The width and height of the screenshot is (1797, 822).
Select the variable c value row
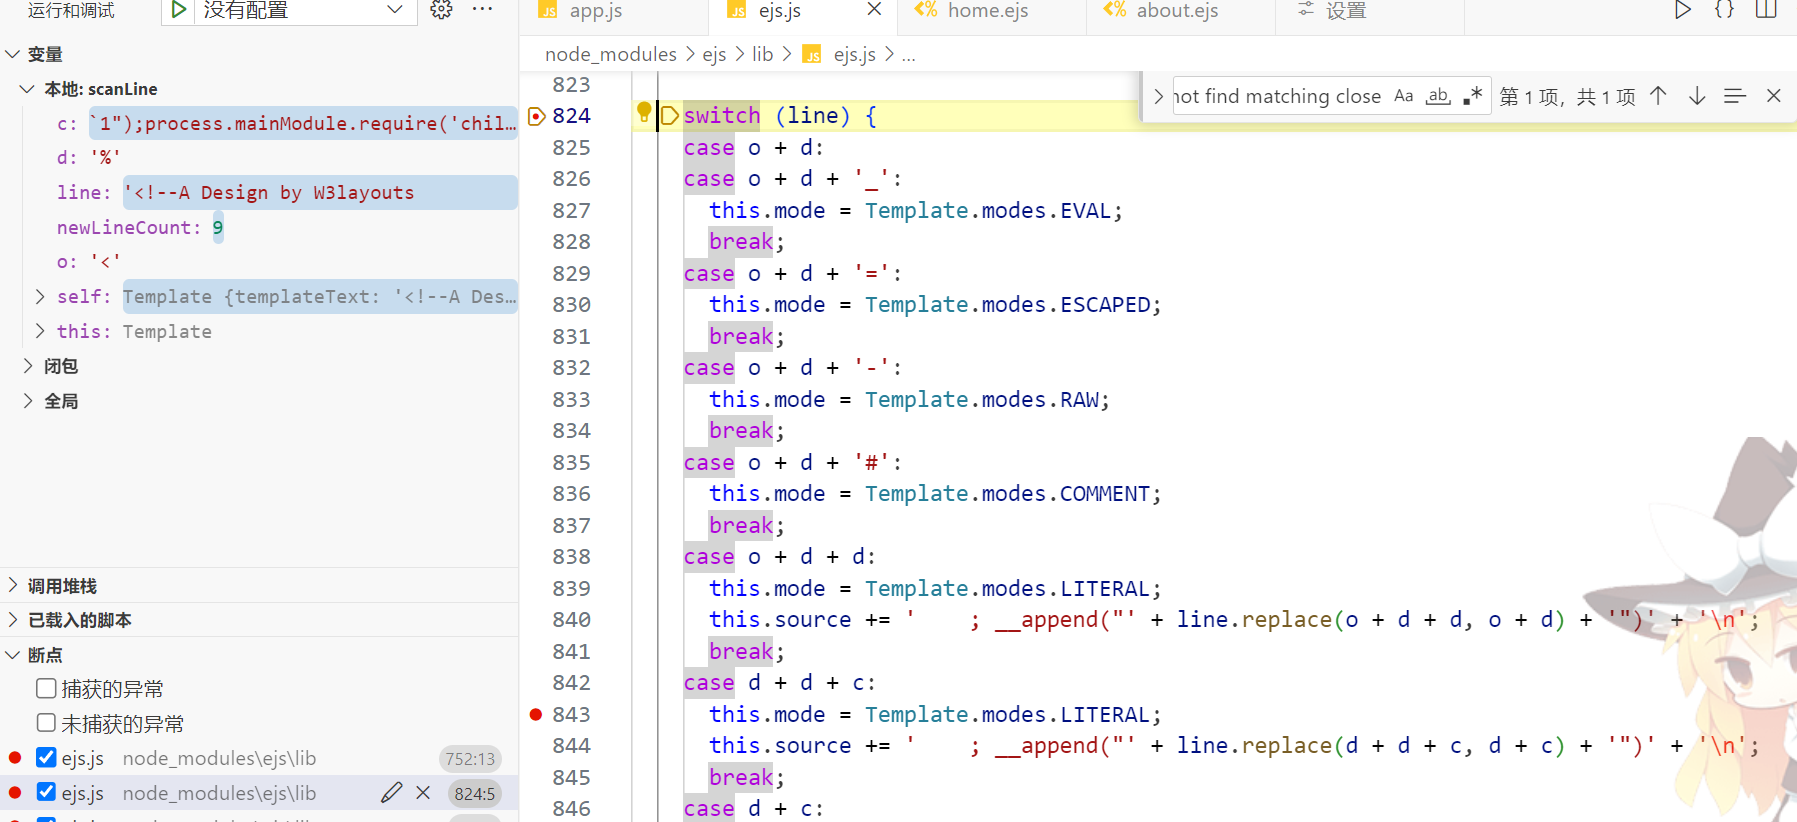point(304,124)
